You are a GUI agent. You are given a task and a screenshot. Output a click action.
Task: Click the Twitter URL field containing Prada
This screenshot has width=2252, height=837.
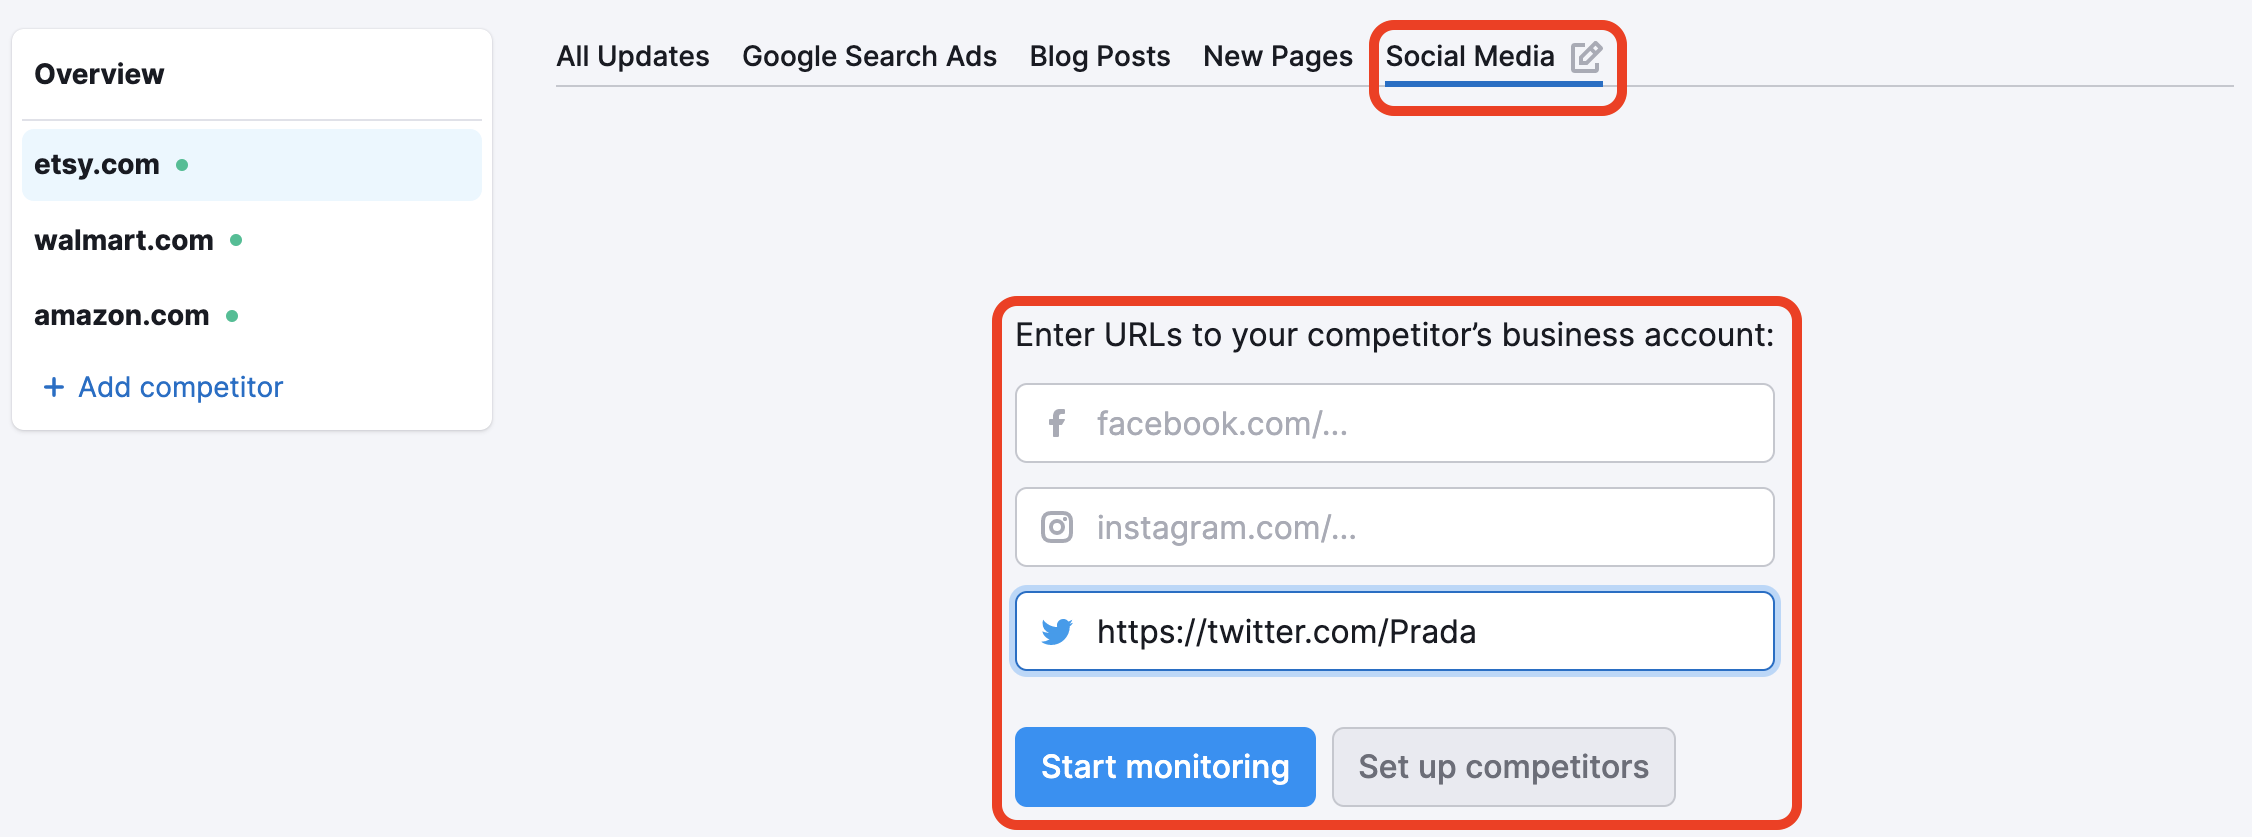[1395, 631]
